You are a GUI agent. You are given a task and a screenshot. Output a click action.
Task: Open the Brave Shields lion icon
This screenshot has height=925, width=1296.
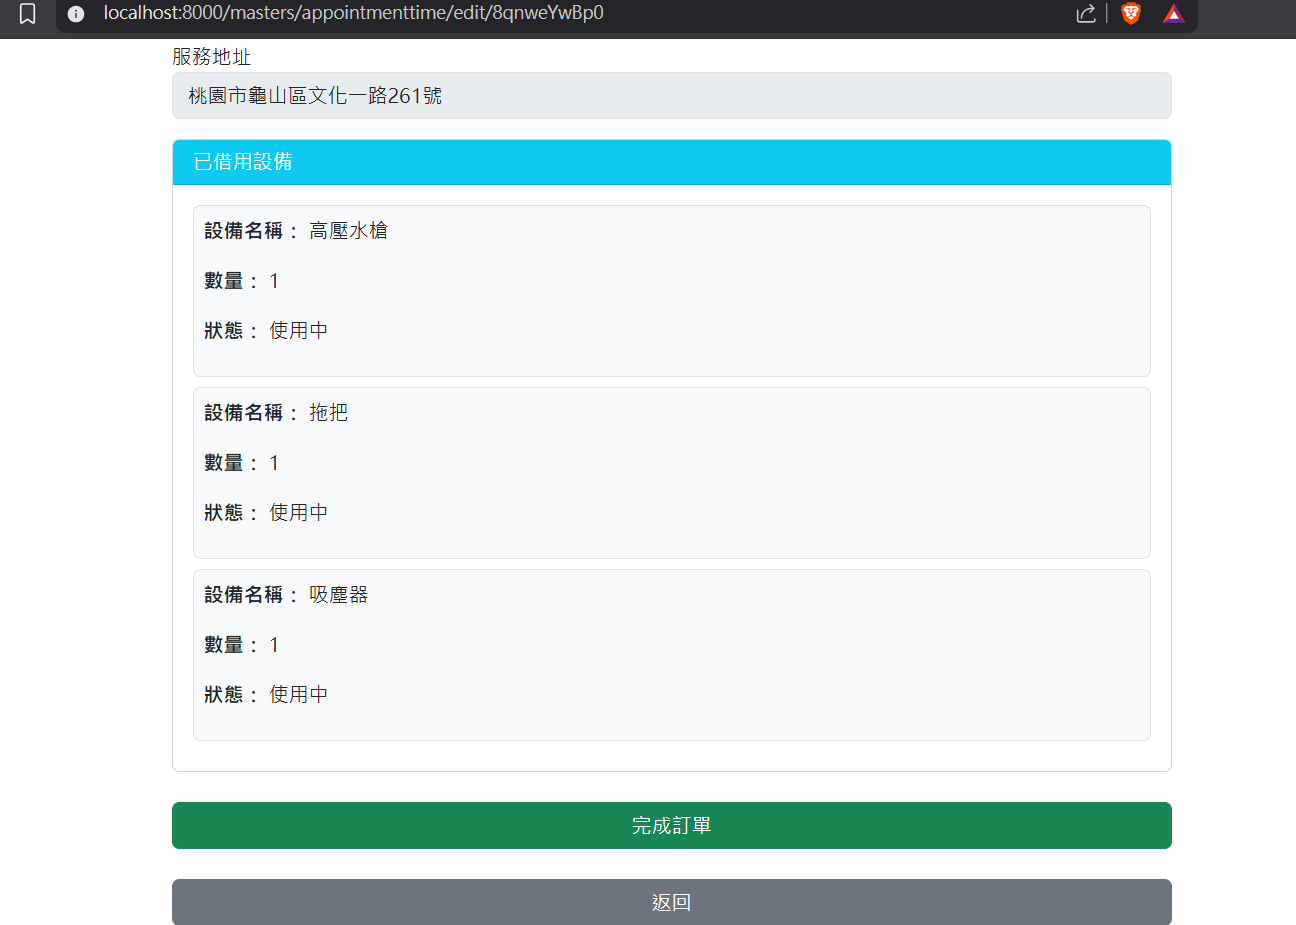click(x=1131, y=14)
